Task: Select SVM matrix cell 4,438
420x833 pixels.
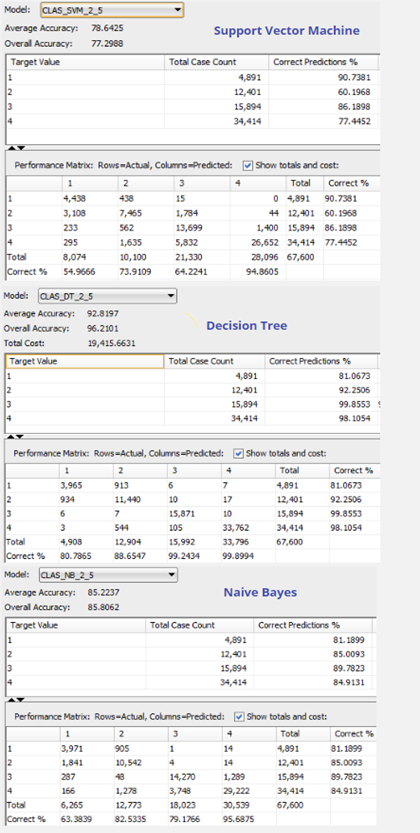Action: [73, 198]
